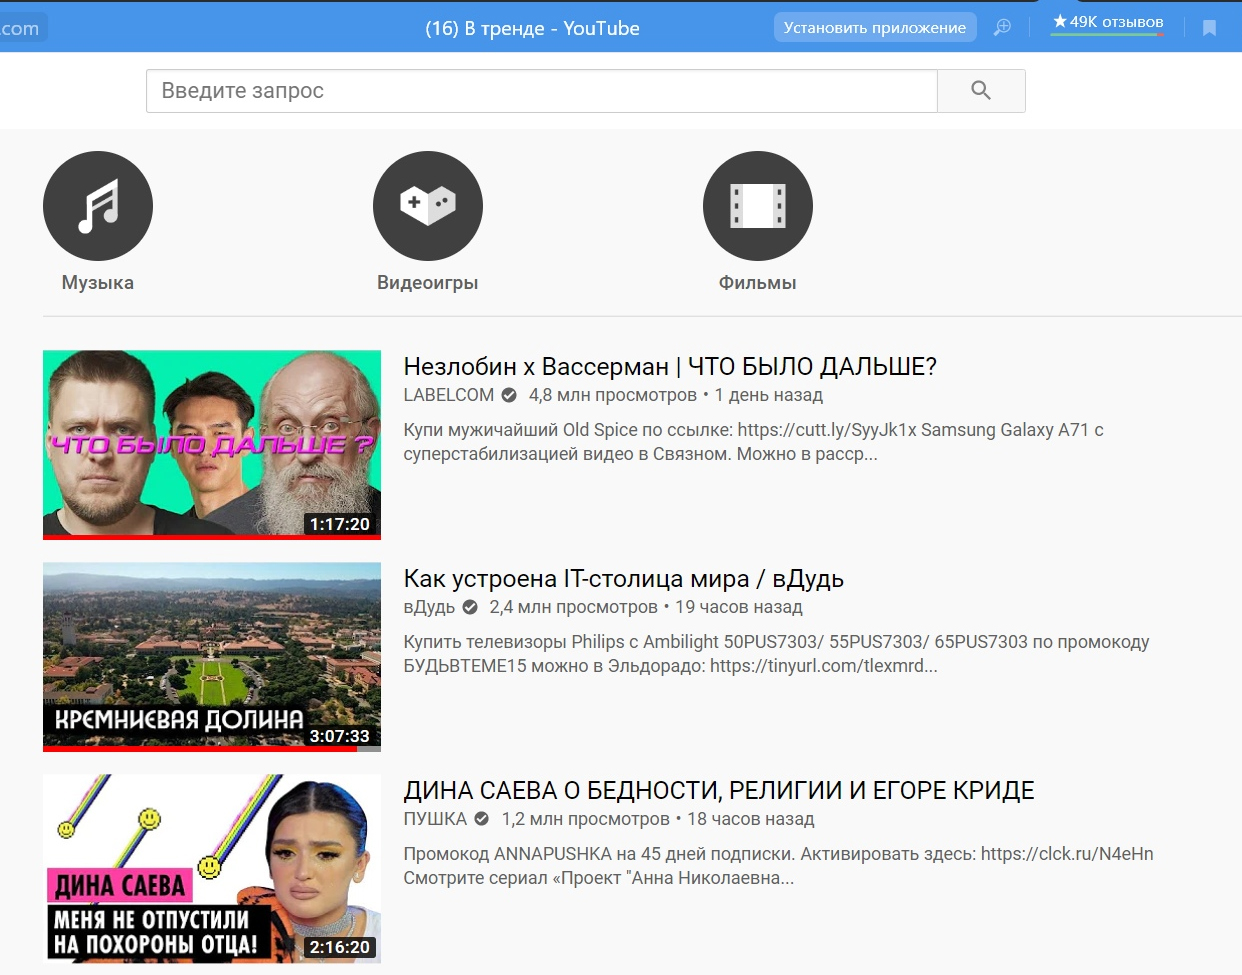1242x975 pixels.
Task: Open the Кремниевая долина video thumbnail
Action: tap(212, 656)
